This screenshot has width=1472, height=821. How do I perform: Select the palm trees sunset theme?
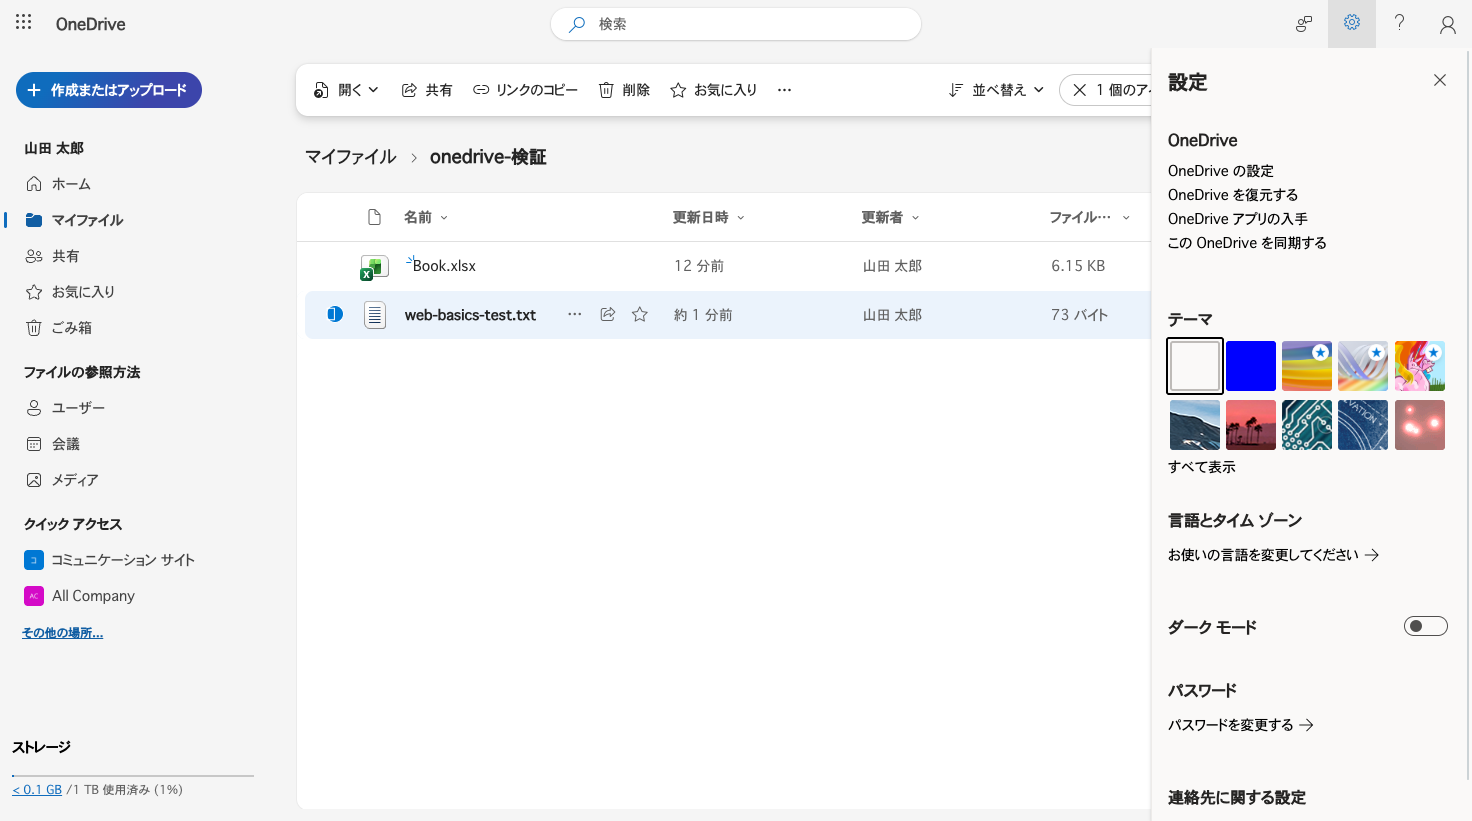pyautogui.click(x=1251, y=425)
